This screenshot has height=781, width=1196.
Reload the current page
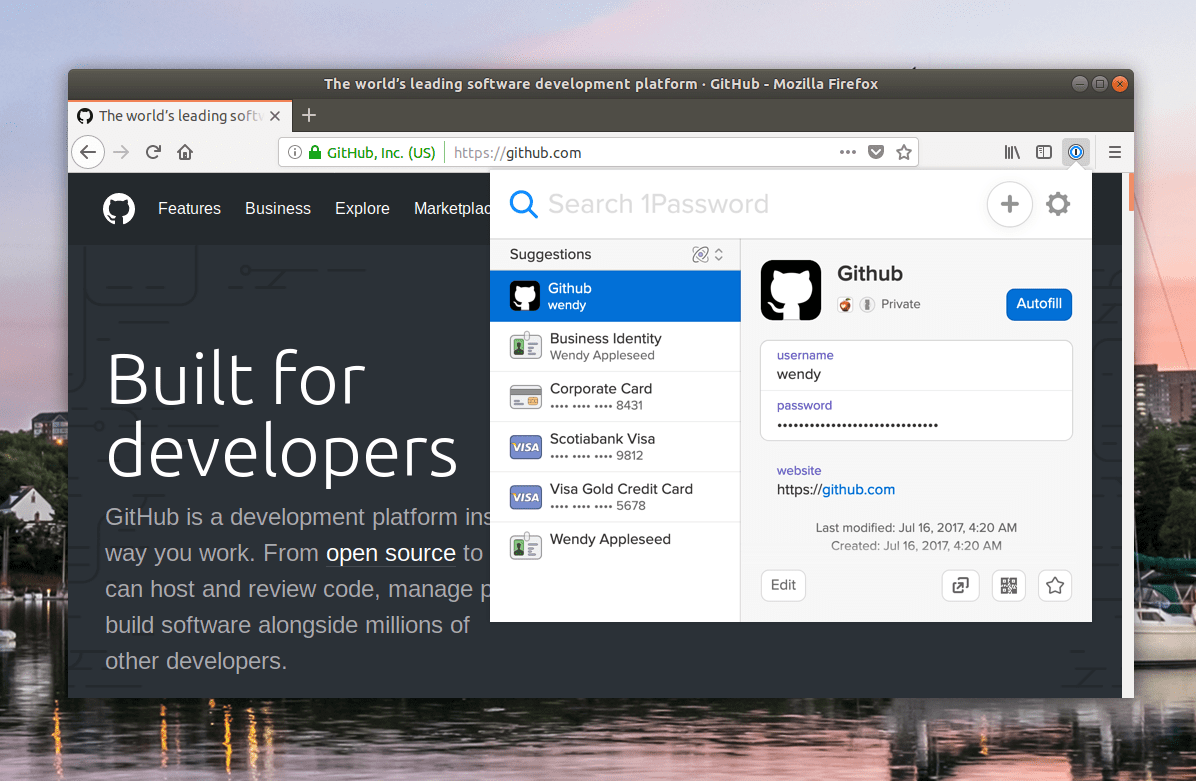153,152
